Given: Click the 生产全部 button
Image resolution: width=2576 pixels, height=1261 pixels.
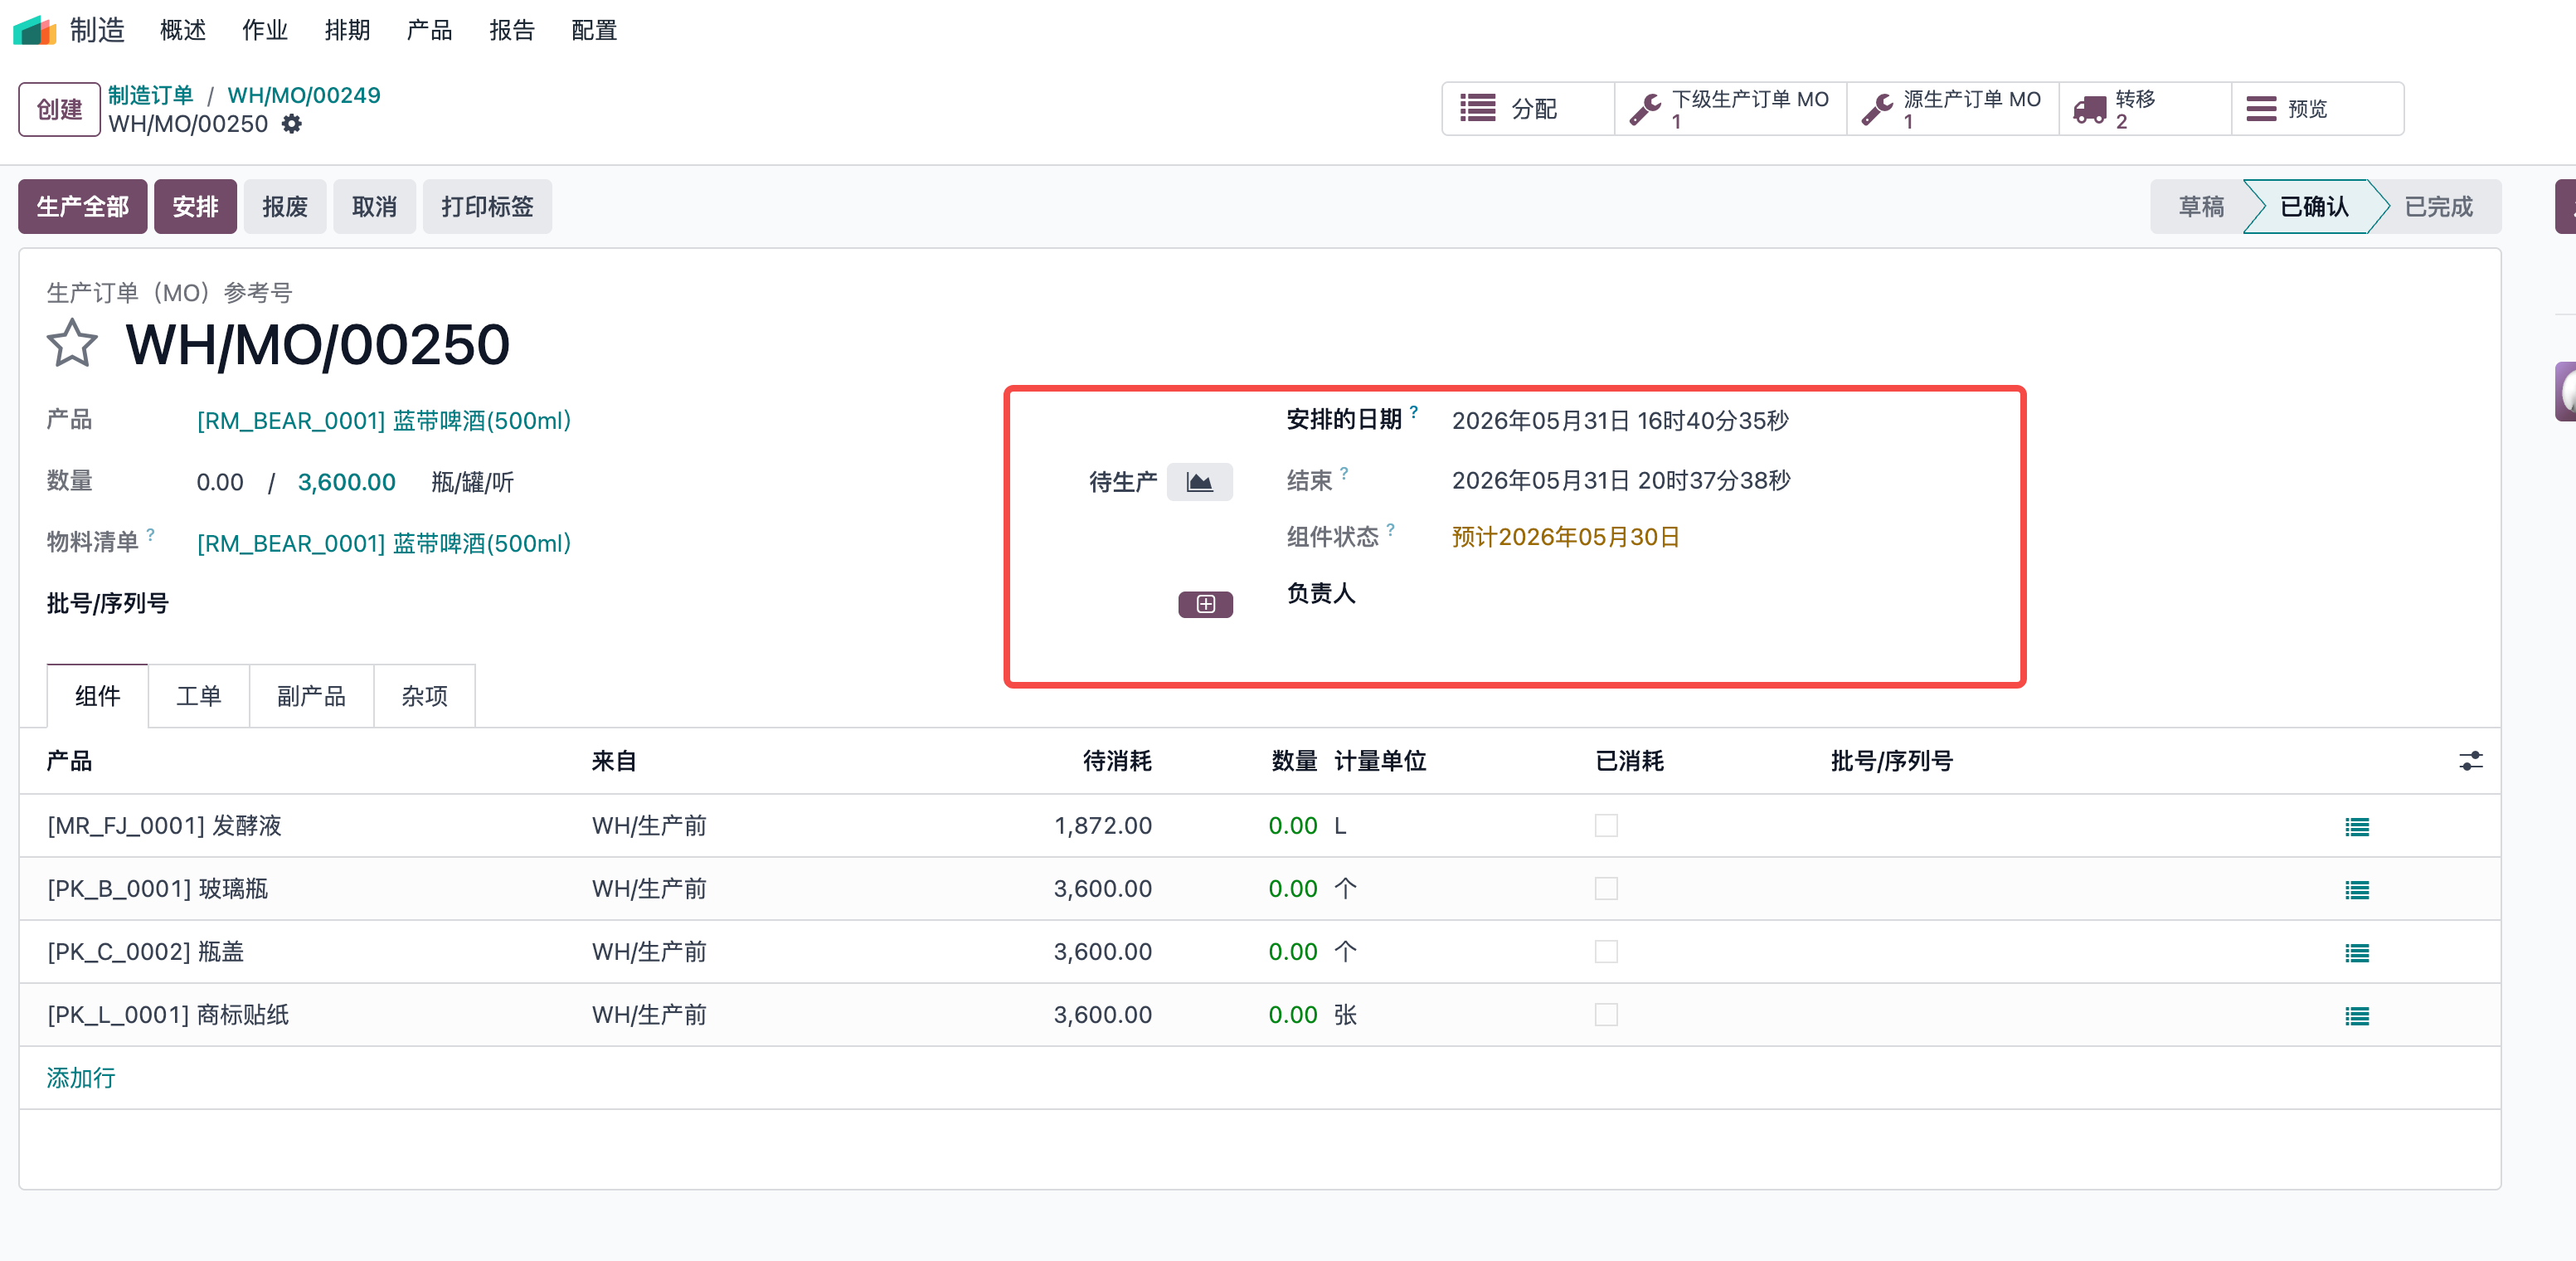Looking at the screenshot, I should coord(83,207).
